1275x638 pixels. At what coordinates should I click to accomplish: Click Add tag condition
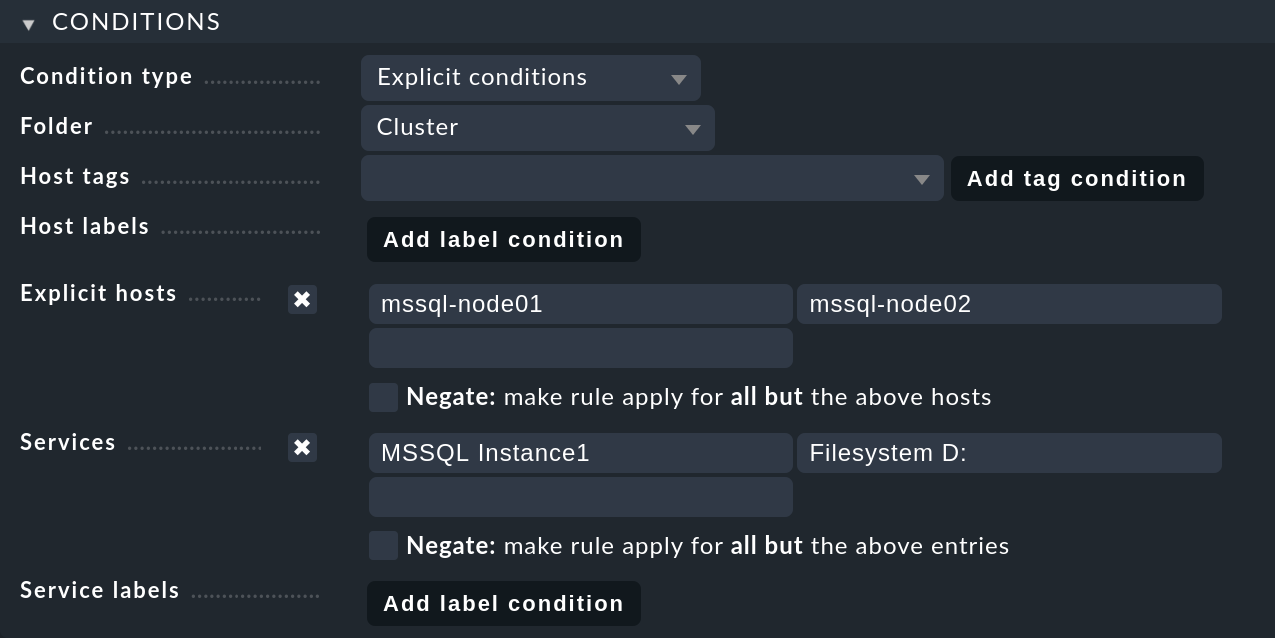(1076, 178)
